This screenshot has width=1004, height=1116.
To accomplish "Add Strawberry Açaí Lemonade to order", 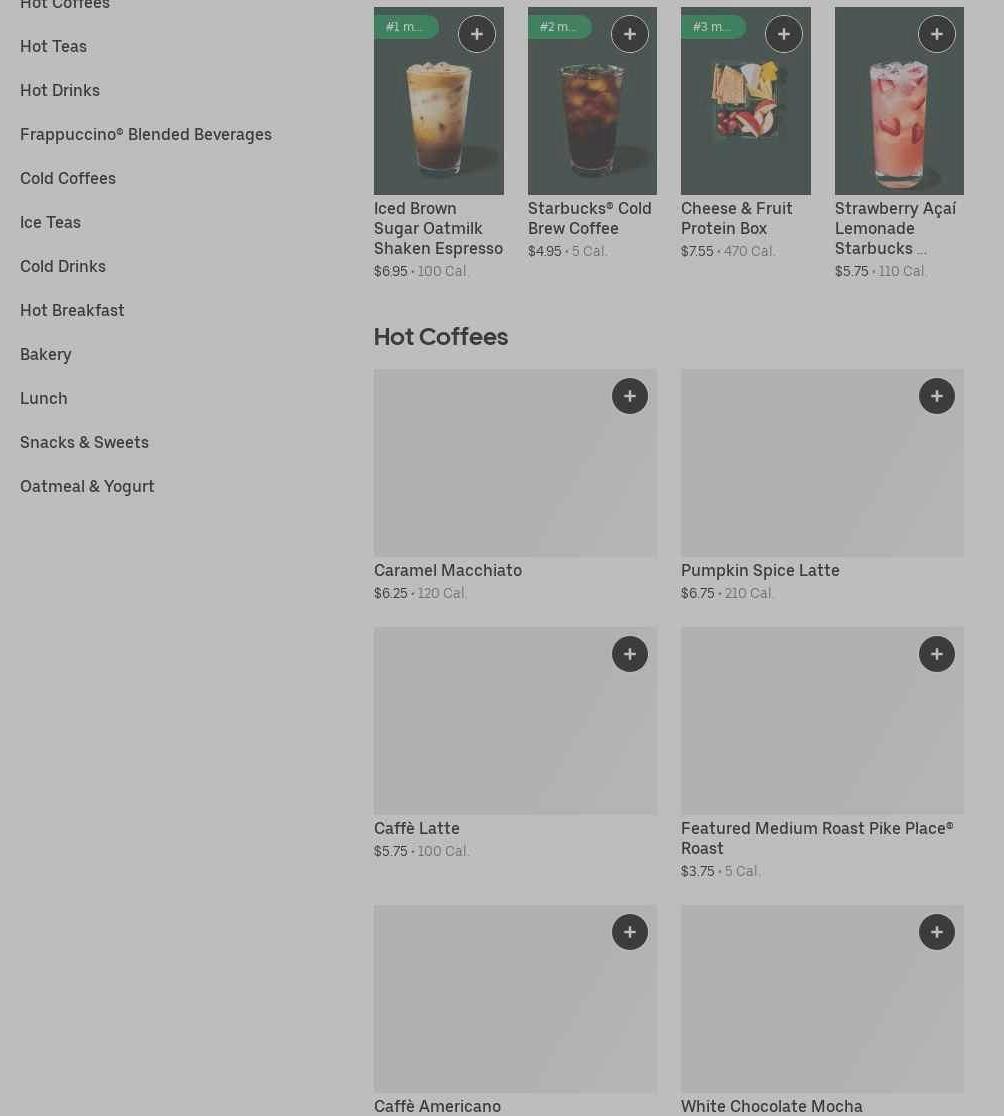I will [936, 33].
